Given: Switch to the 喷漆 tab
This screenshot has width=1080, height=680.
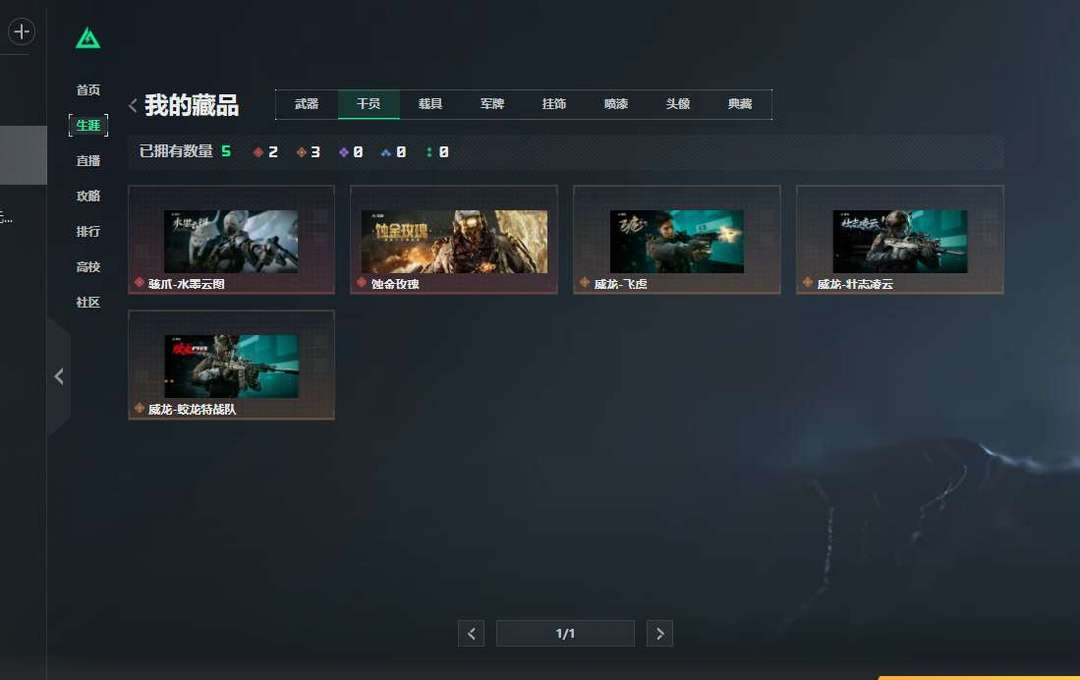Looking at the screenshot, I should tap(616, 104).
